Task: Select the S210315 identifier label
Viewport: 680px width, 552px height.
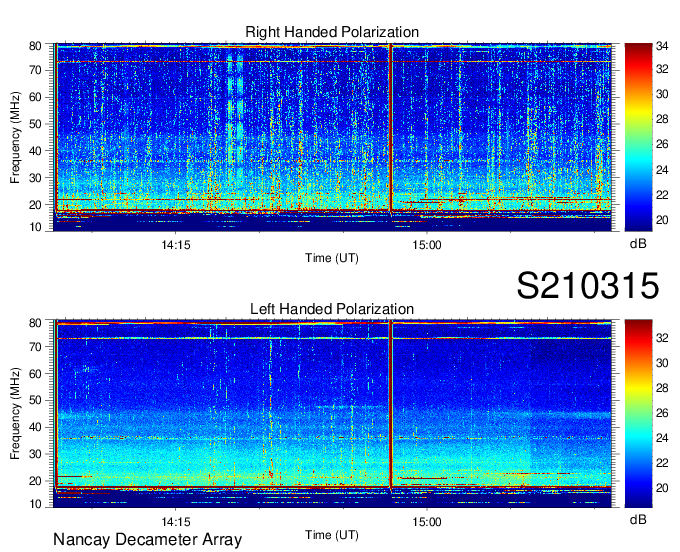Action: click(588, 285)
